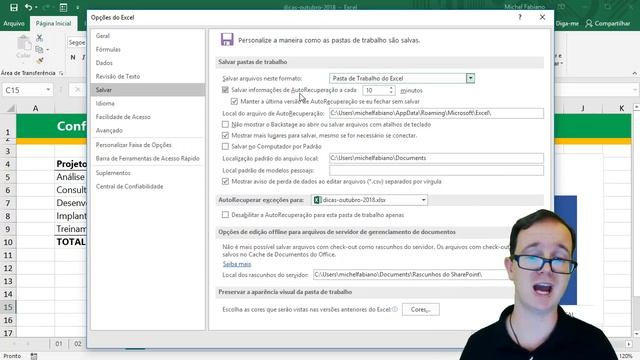The width and height of the screenshot is (640, 360).
Task: Toggle Mostrar aviso de perda de dados checkbox
Action: [x=225, y=181]
